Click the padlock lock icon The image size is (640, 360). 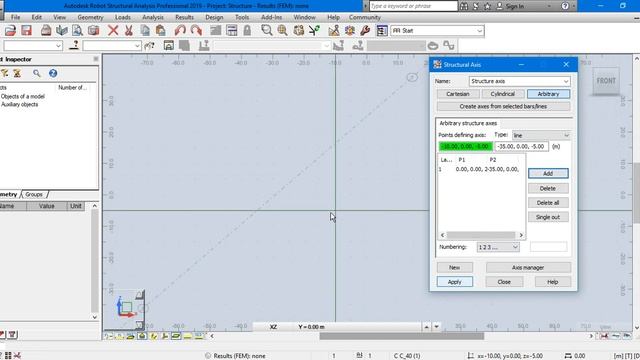247,31
